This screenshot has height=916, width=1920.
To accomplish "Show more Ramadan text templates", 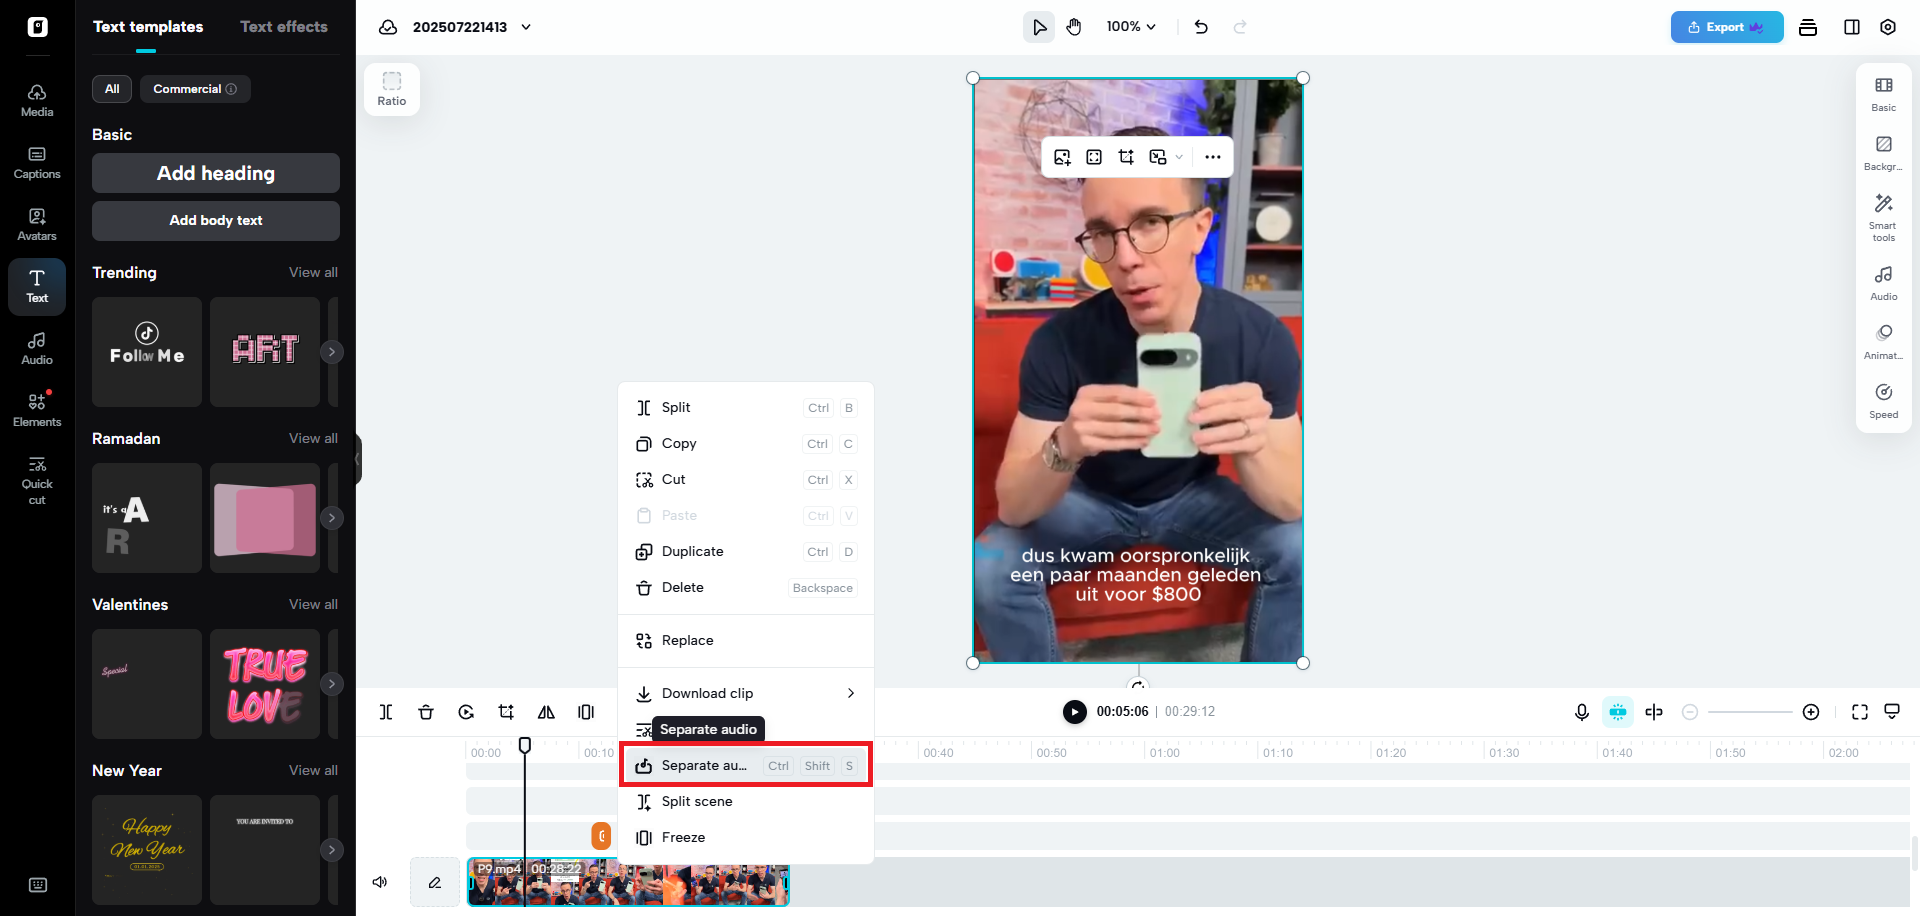I will [332, 518].
